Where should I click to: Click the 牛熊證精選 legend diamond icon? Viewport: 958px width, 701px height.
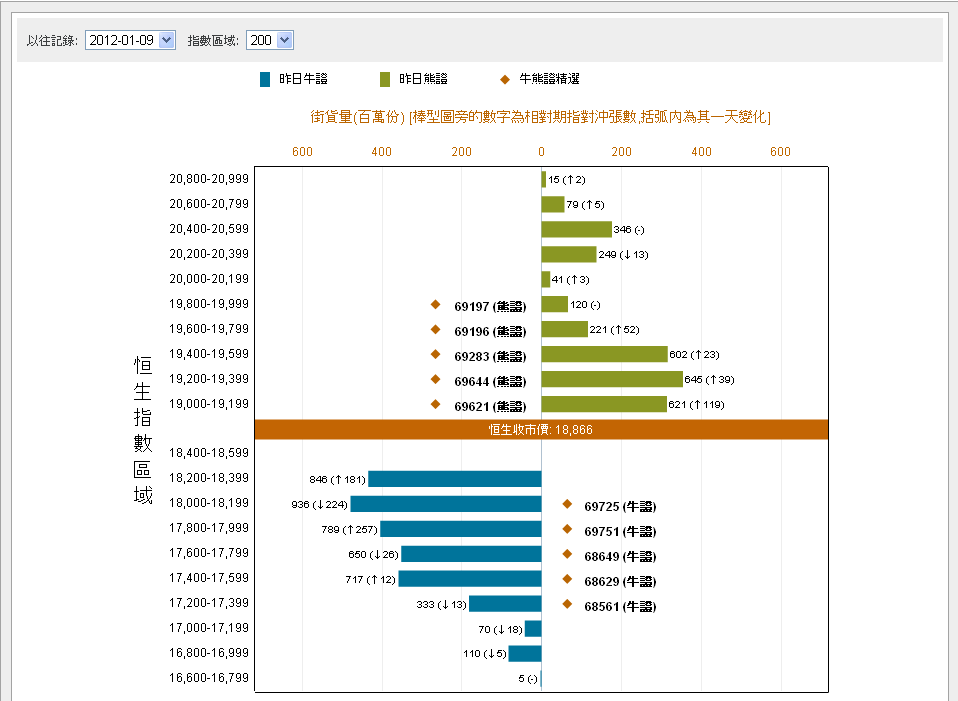[x=505, y=79]
